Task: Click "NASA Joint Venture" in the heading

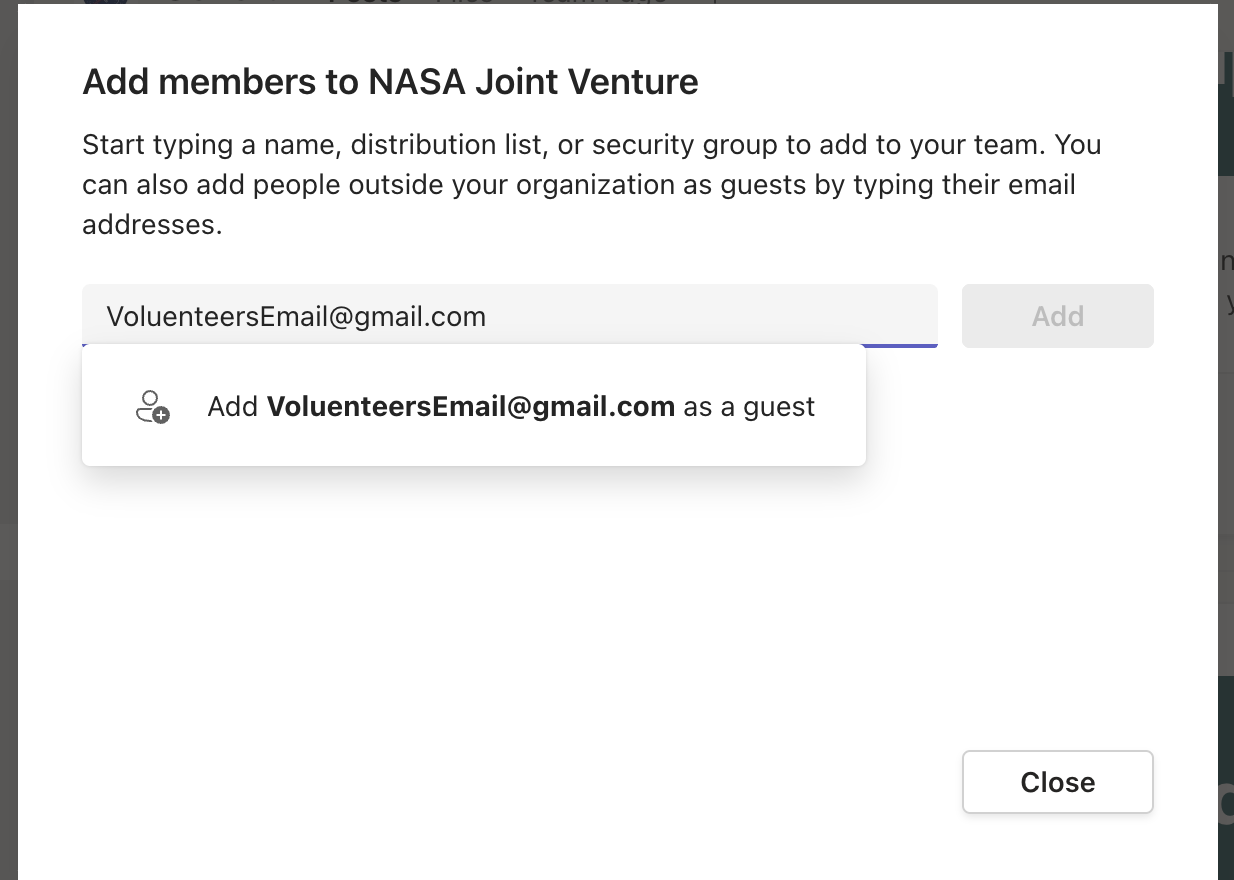Action: pos(533,82)
